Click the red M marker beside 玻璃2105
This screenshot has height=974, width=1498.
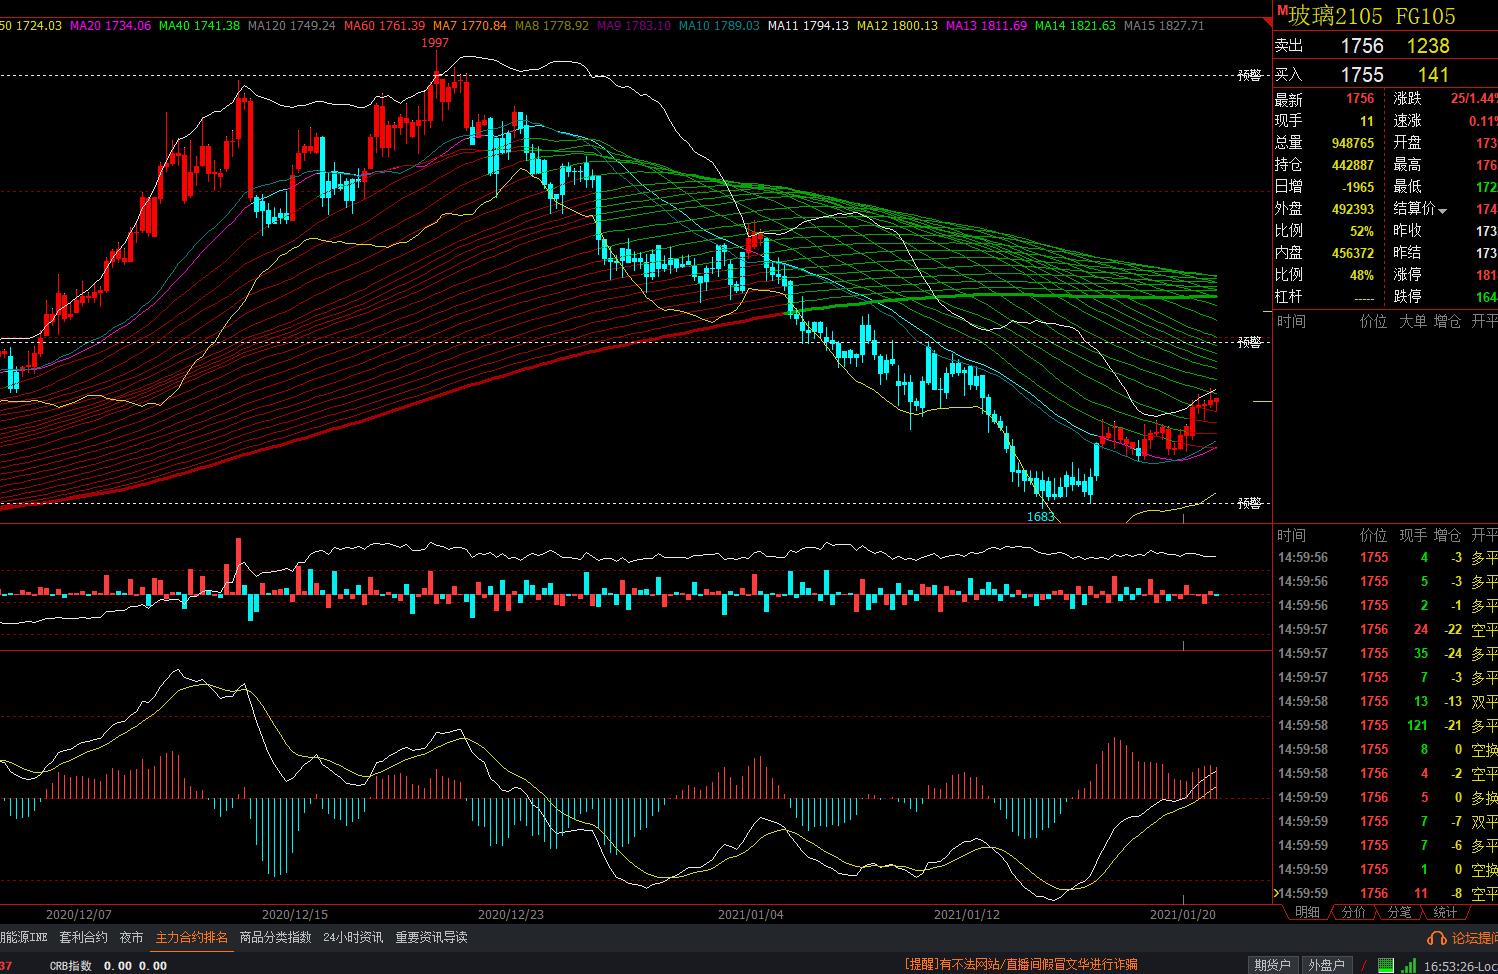(1281, 10)
